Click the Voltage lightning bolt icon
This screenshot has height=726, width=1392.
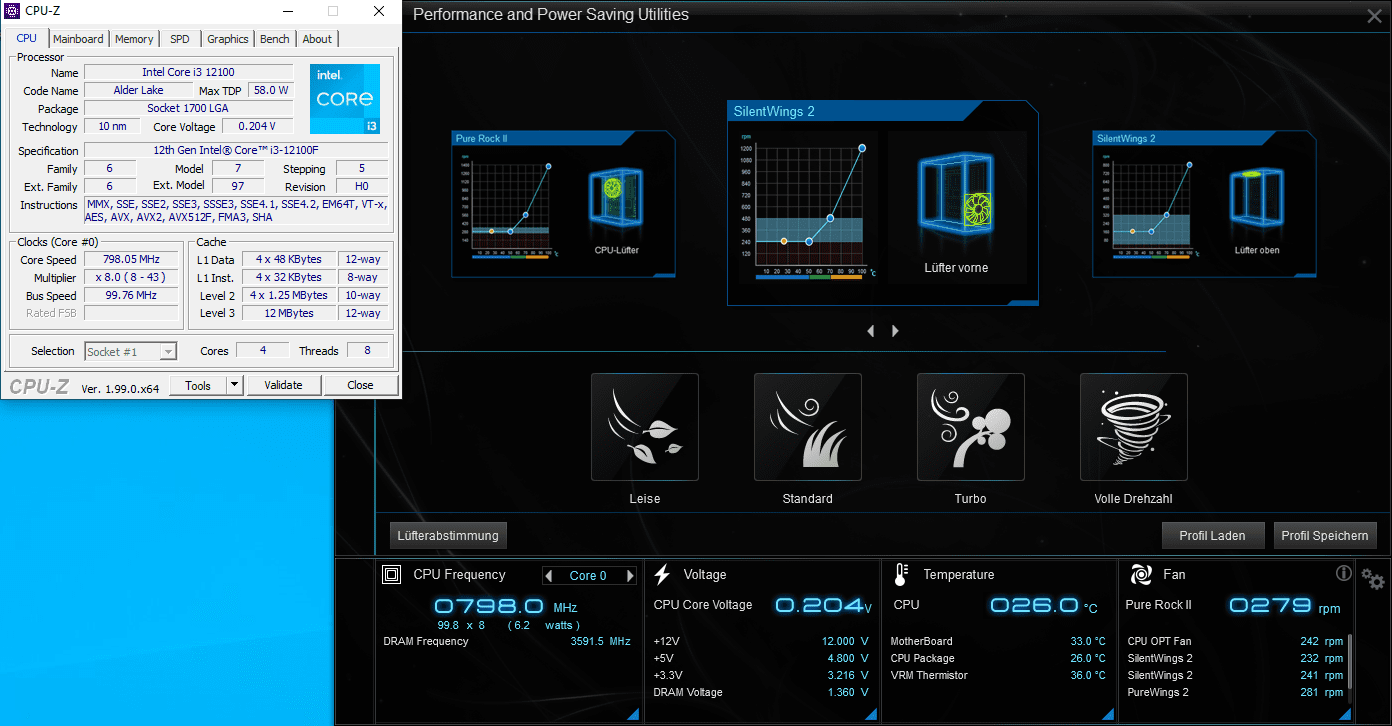pos(662,575)
